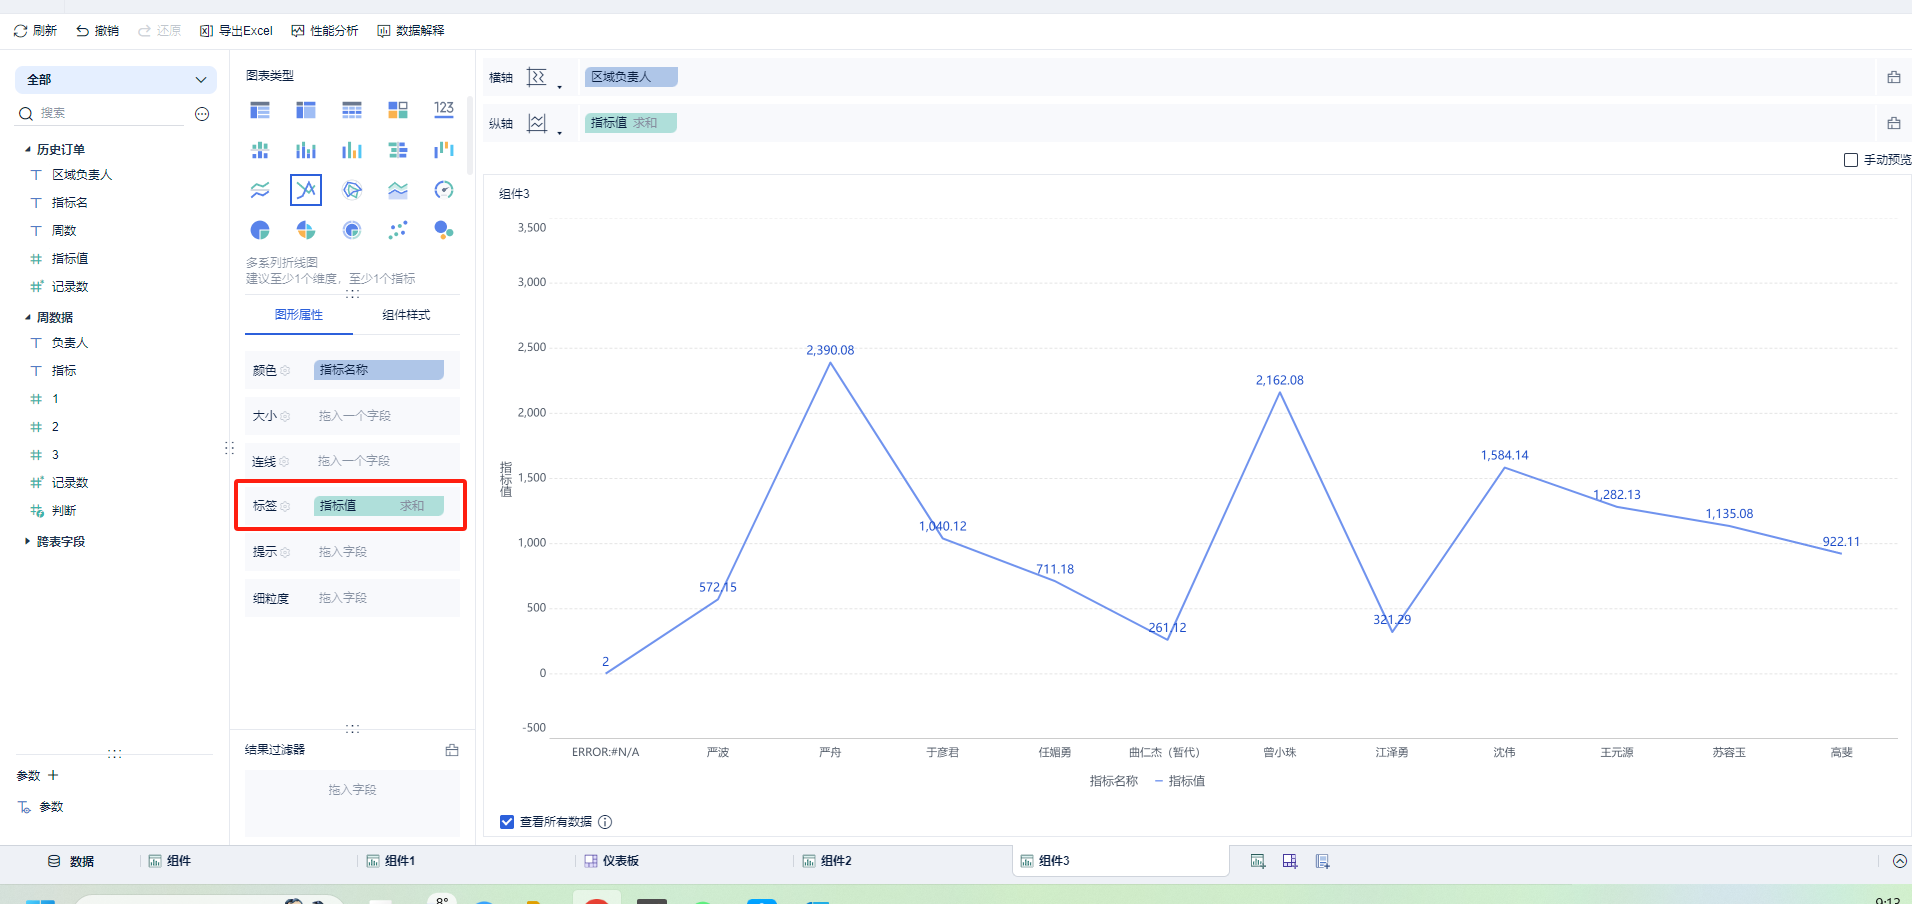Image resolution: width=1912 pixels, height=904 pixels.
Task: Open the 标签 attribute settings gear
Action: (x=285, y=506)
